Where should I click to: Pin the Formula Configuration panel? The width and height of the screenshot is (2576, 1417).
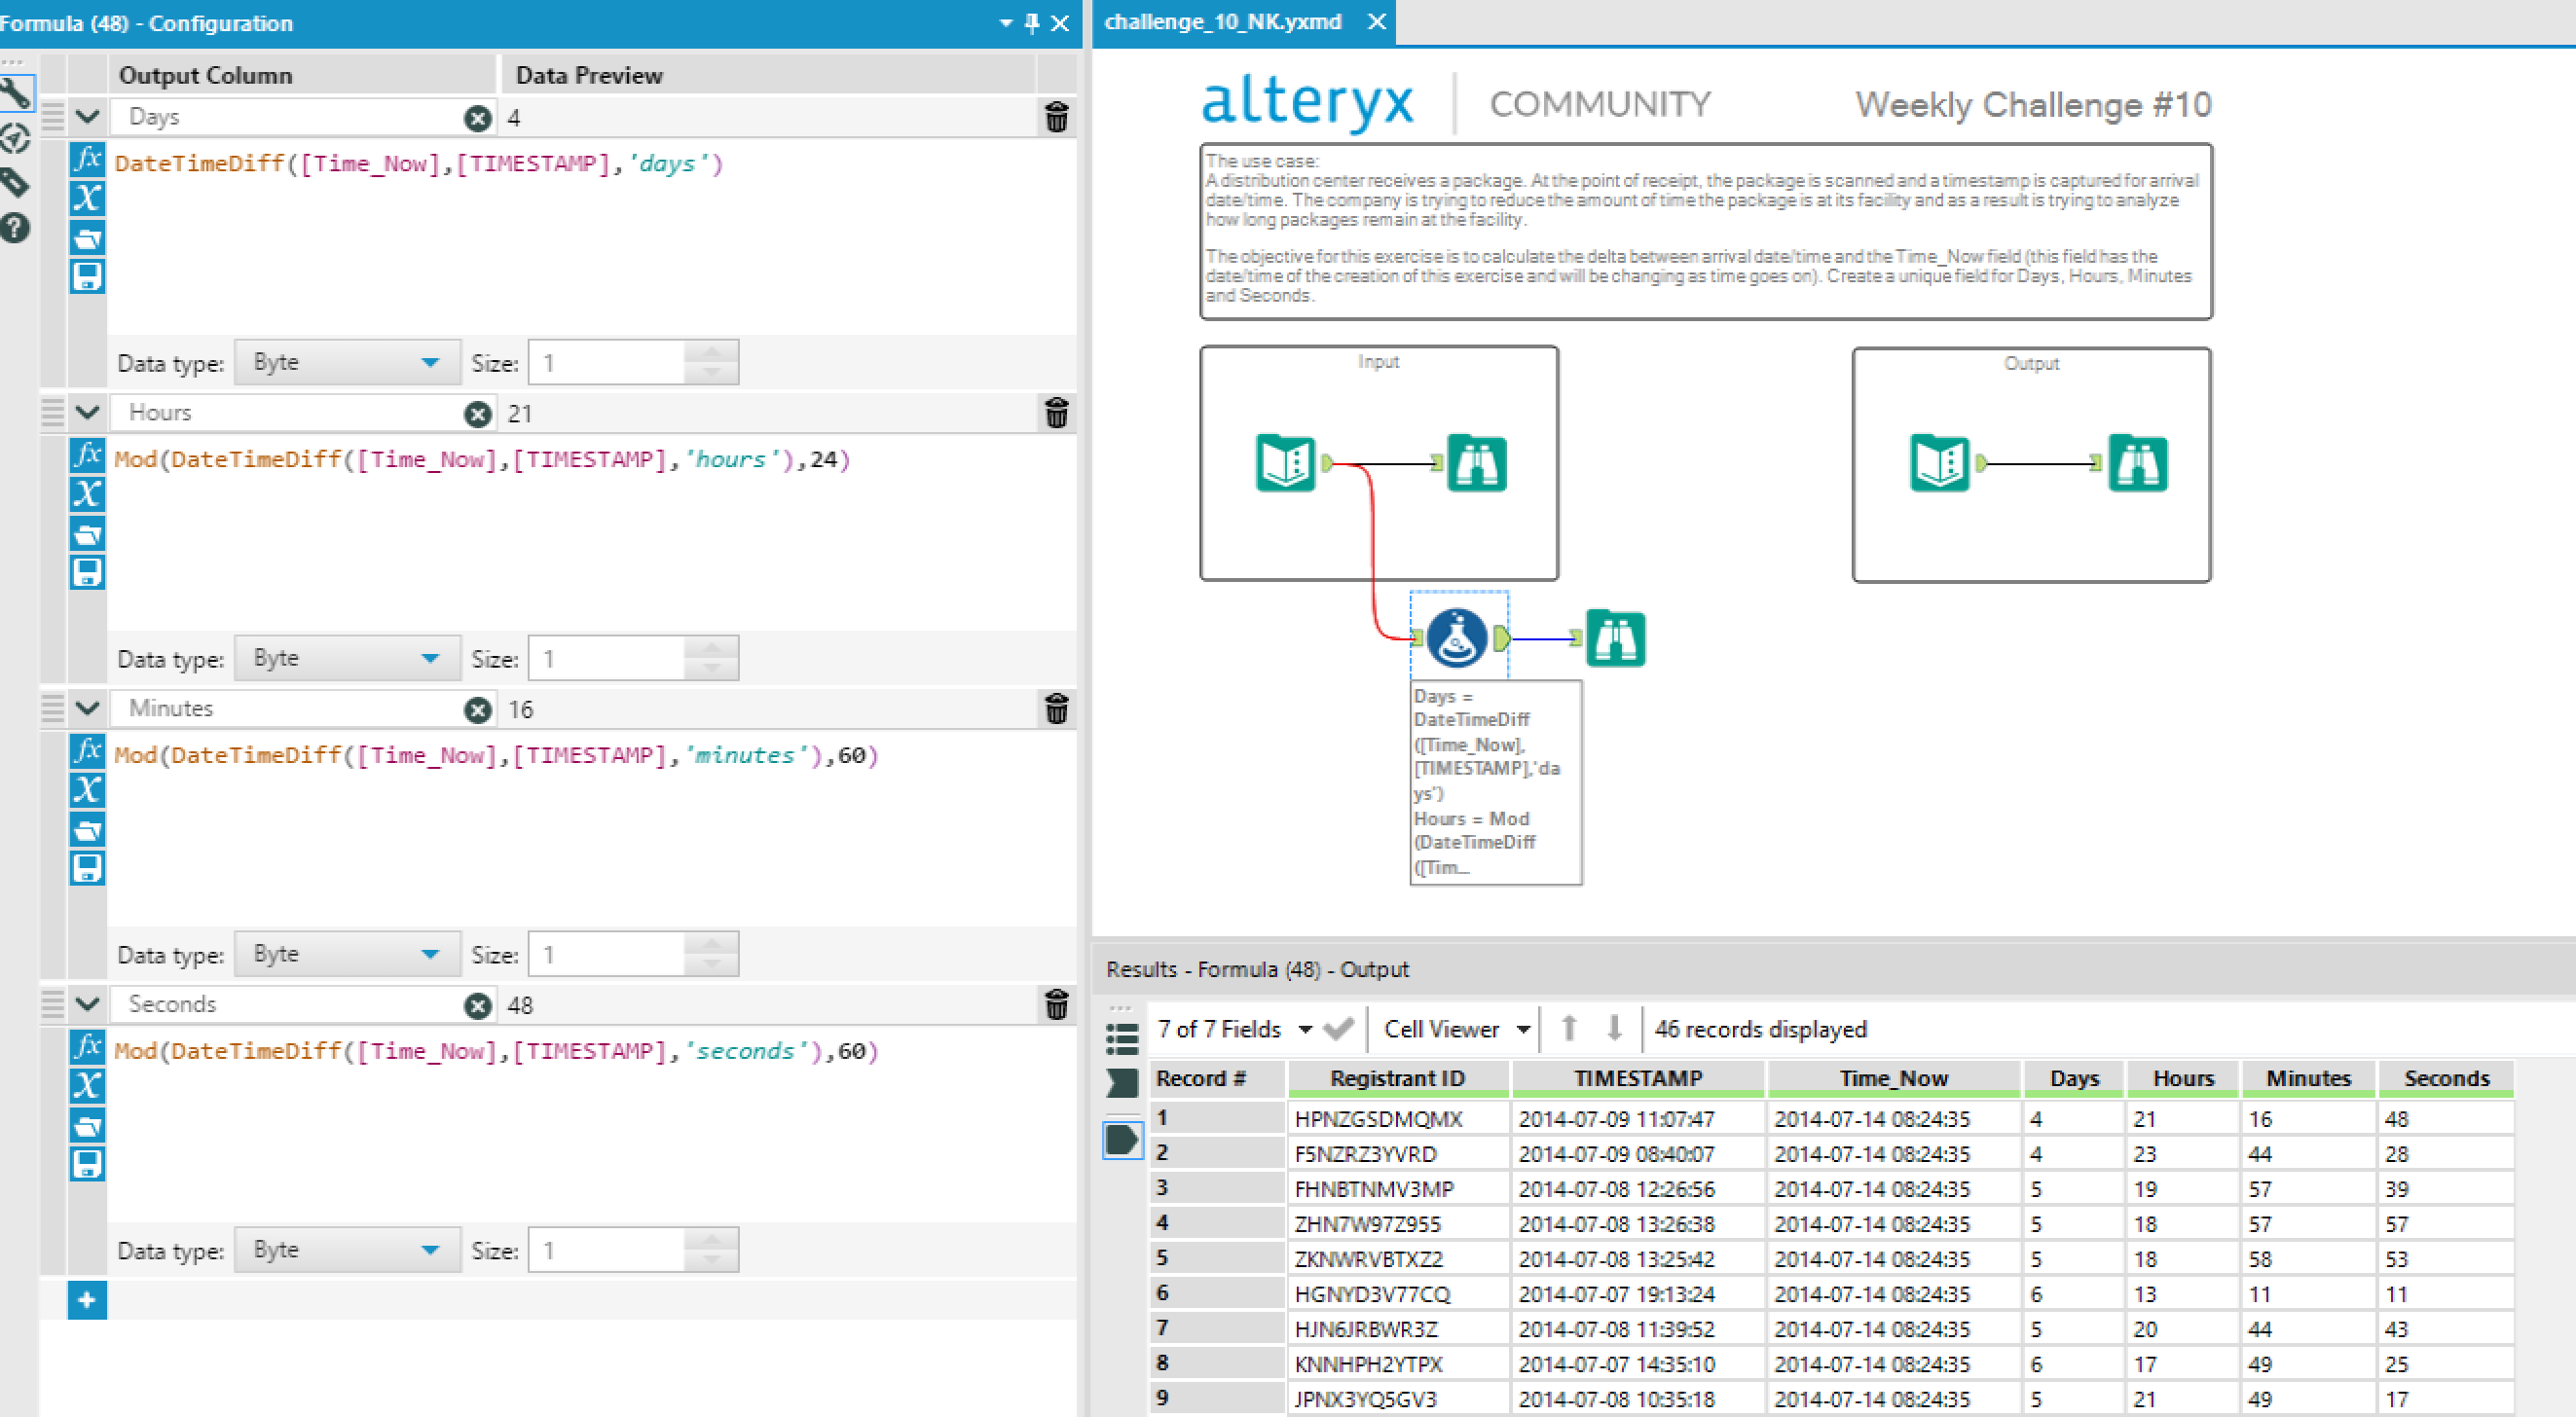[x=1032, y=23]
